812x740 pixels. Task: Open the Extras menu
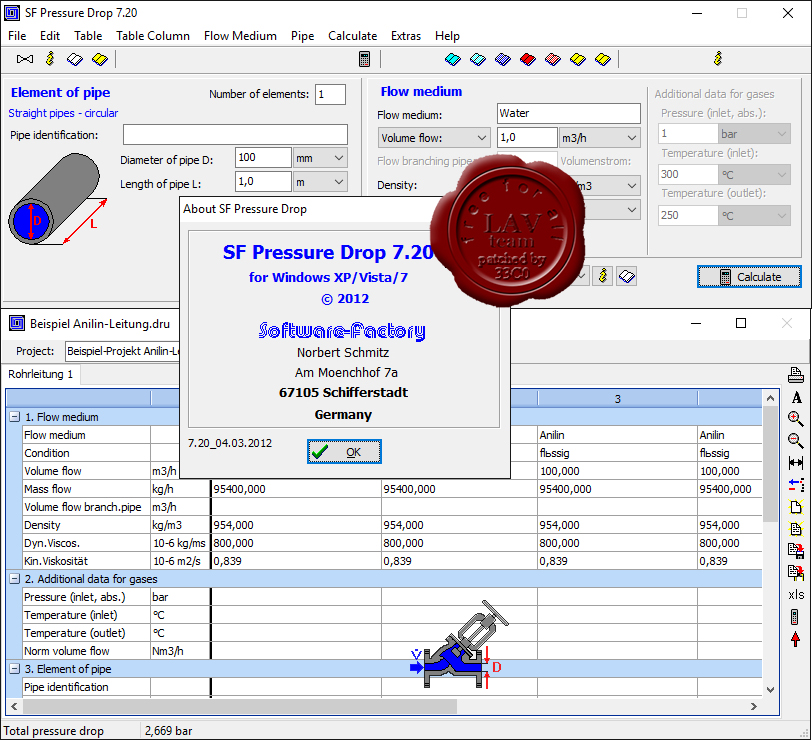406,36
